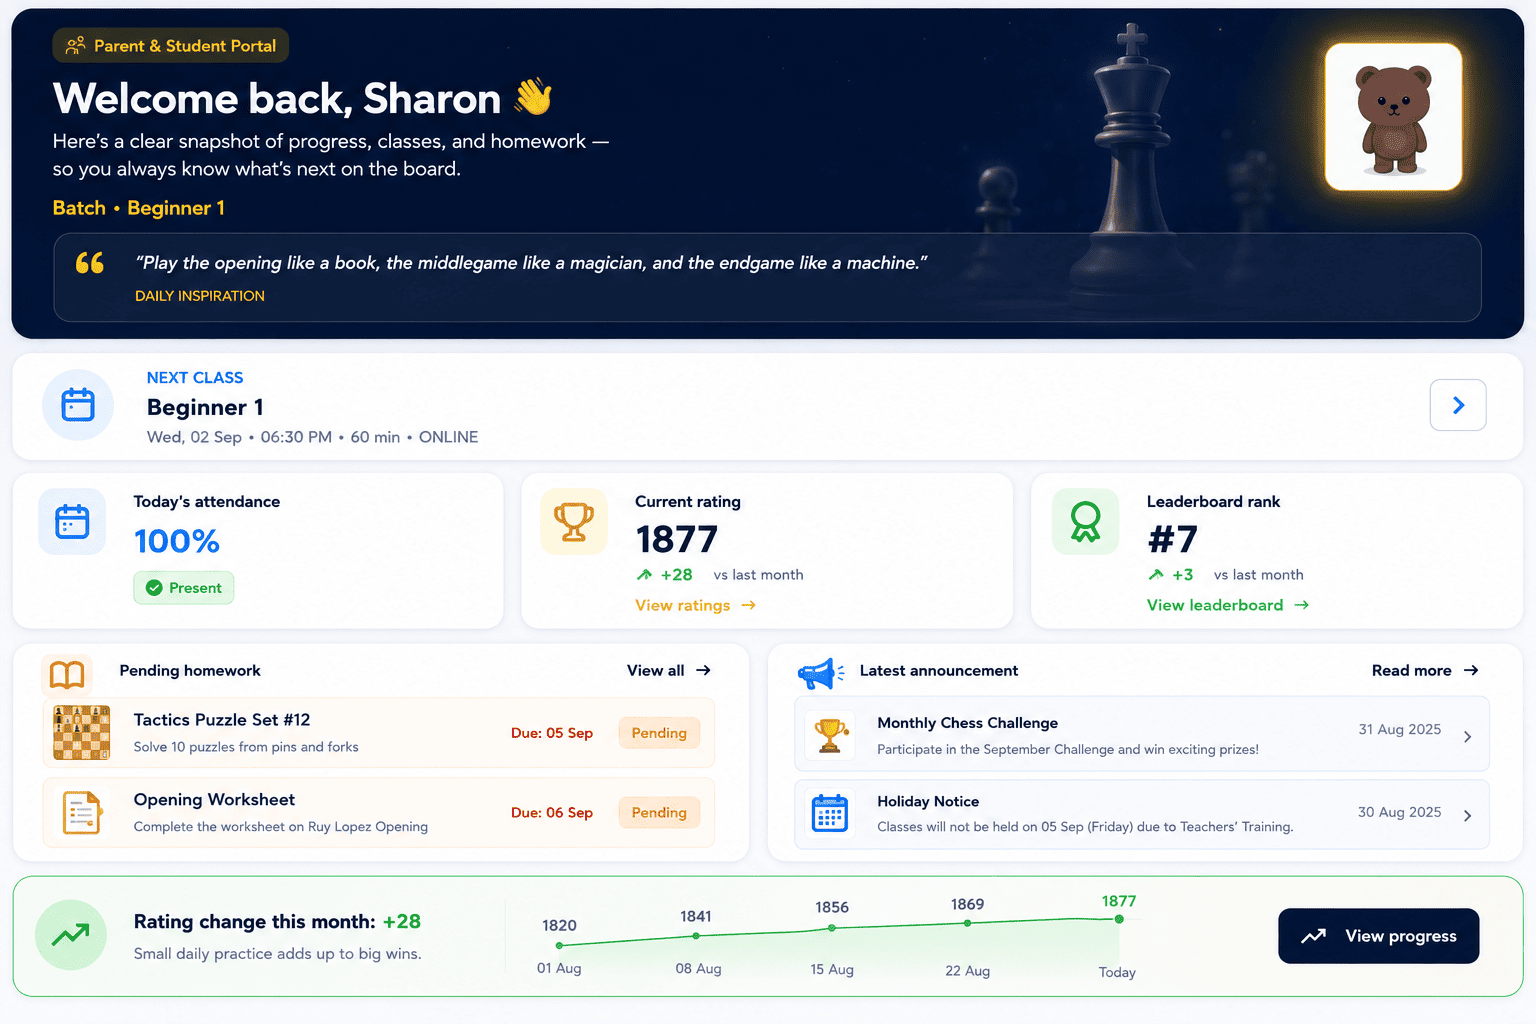Select the Today 1877 chart point
1536x1024 pixels.
point(1119,919)
